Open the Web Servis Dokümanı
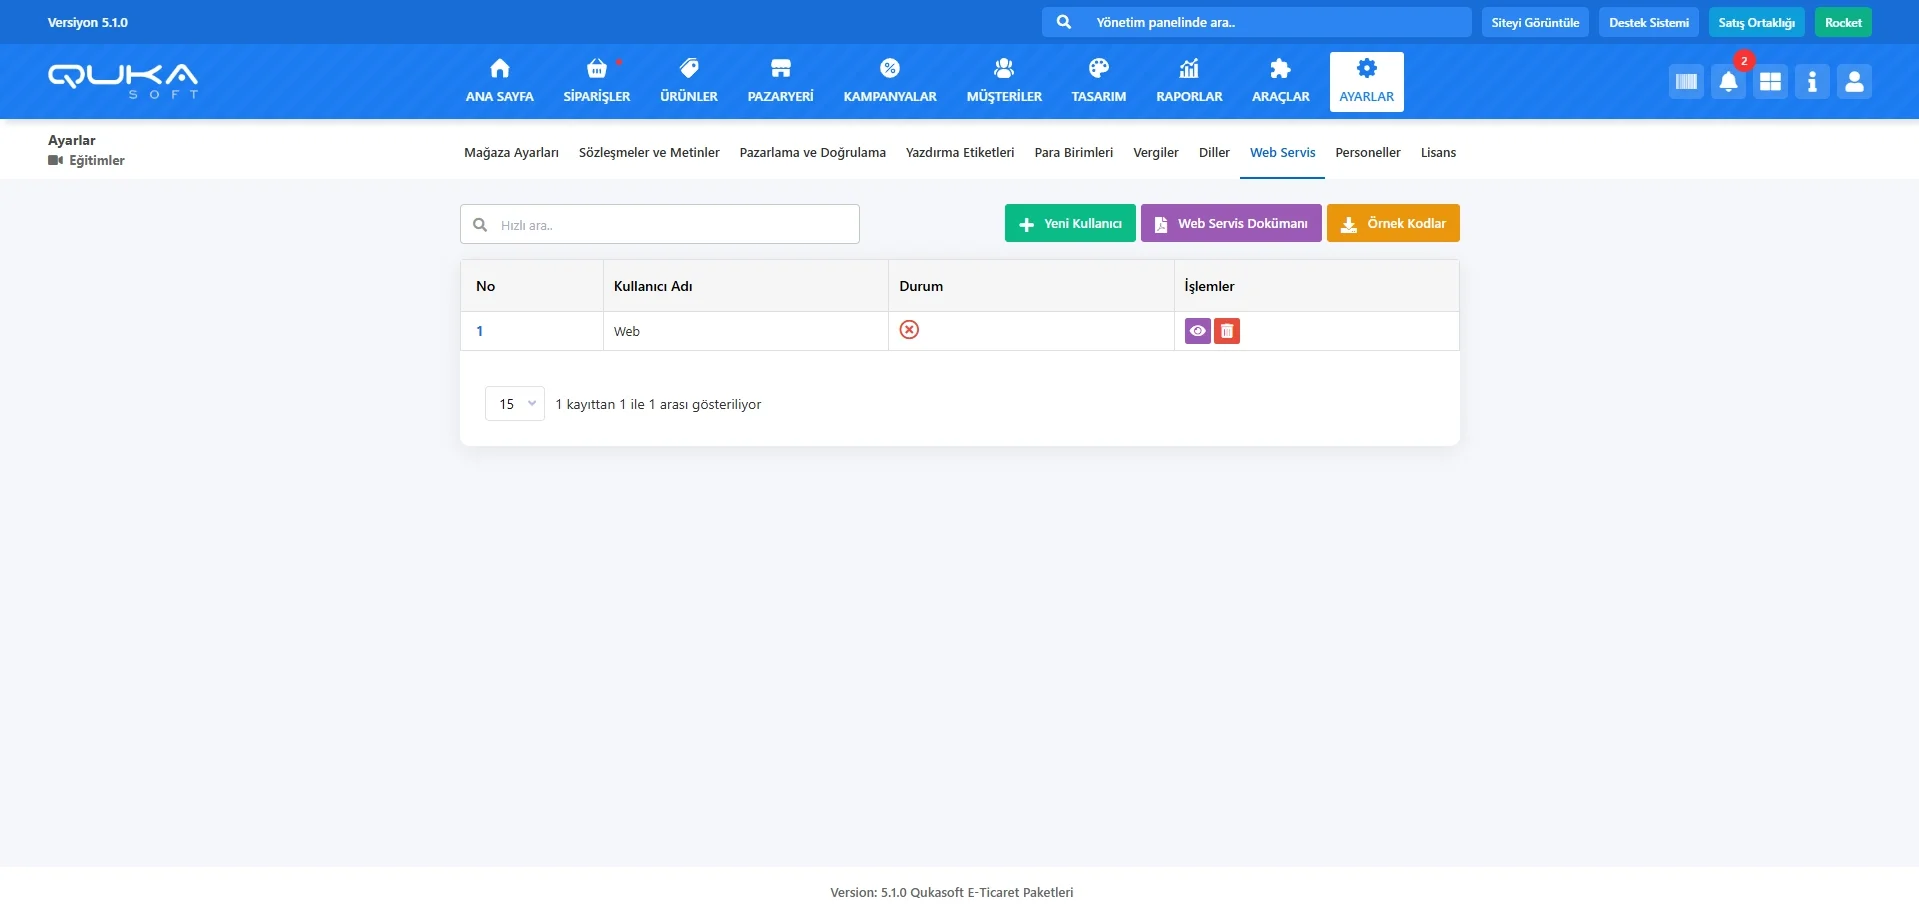The height and width of the screenshot is (915, 1919). point(1230,224)
